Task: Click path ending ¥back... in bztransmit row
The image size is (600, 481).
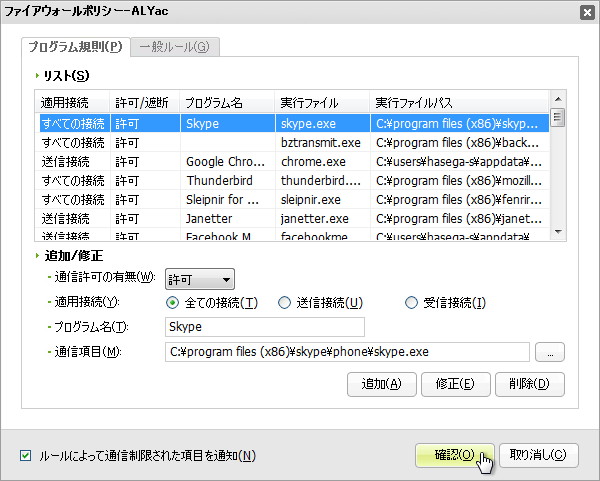Action: click(457, 142)
